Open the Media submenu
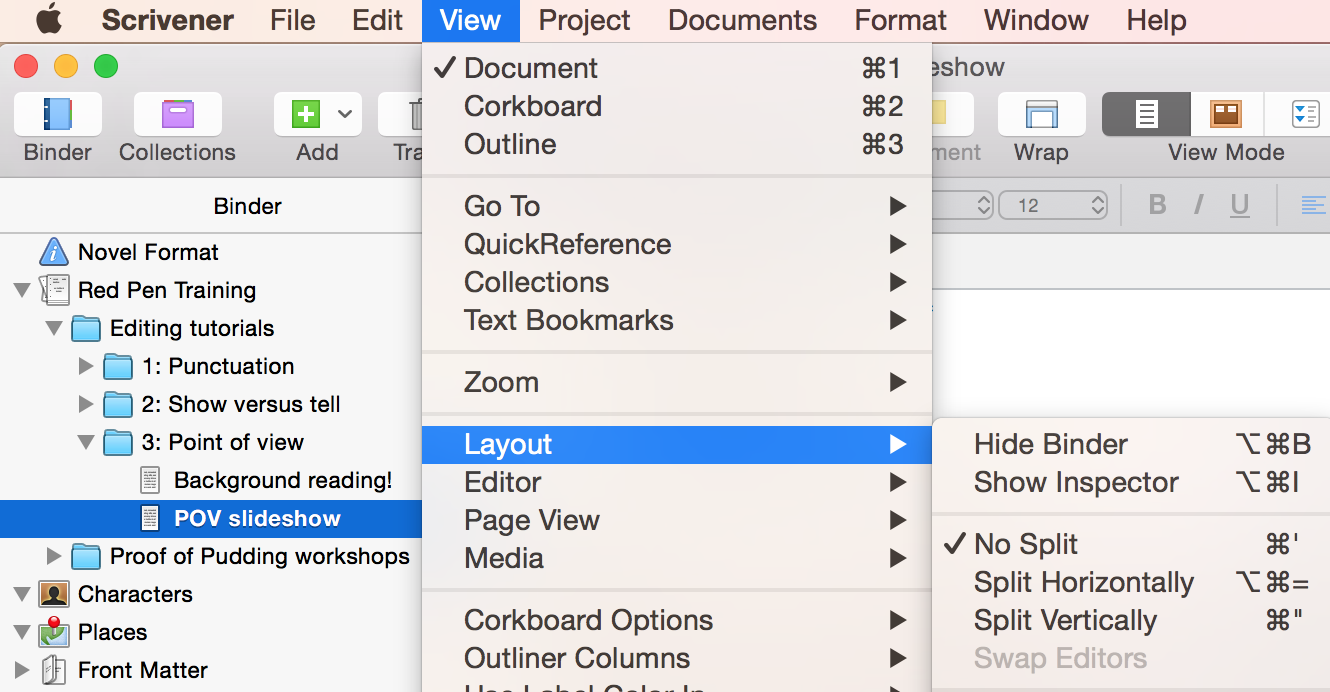1330x692 pixels. click(677, 558)
